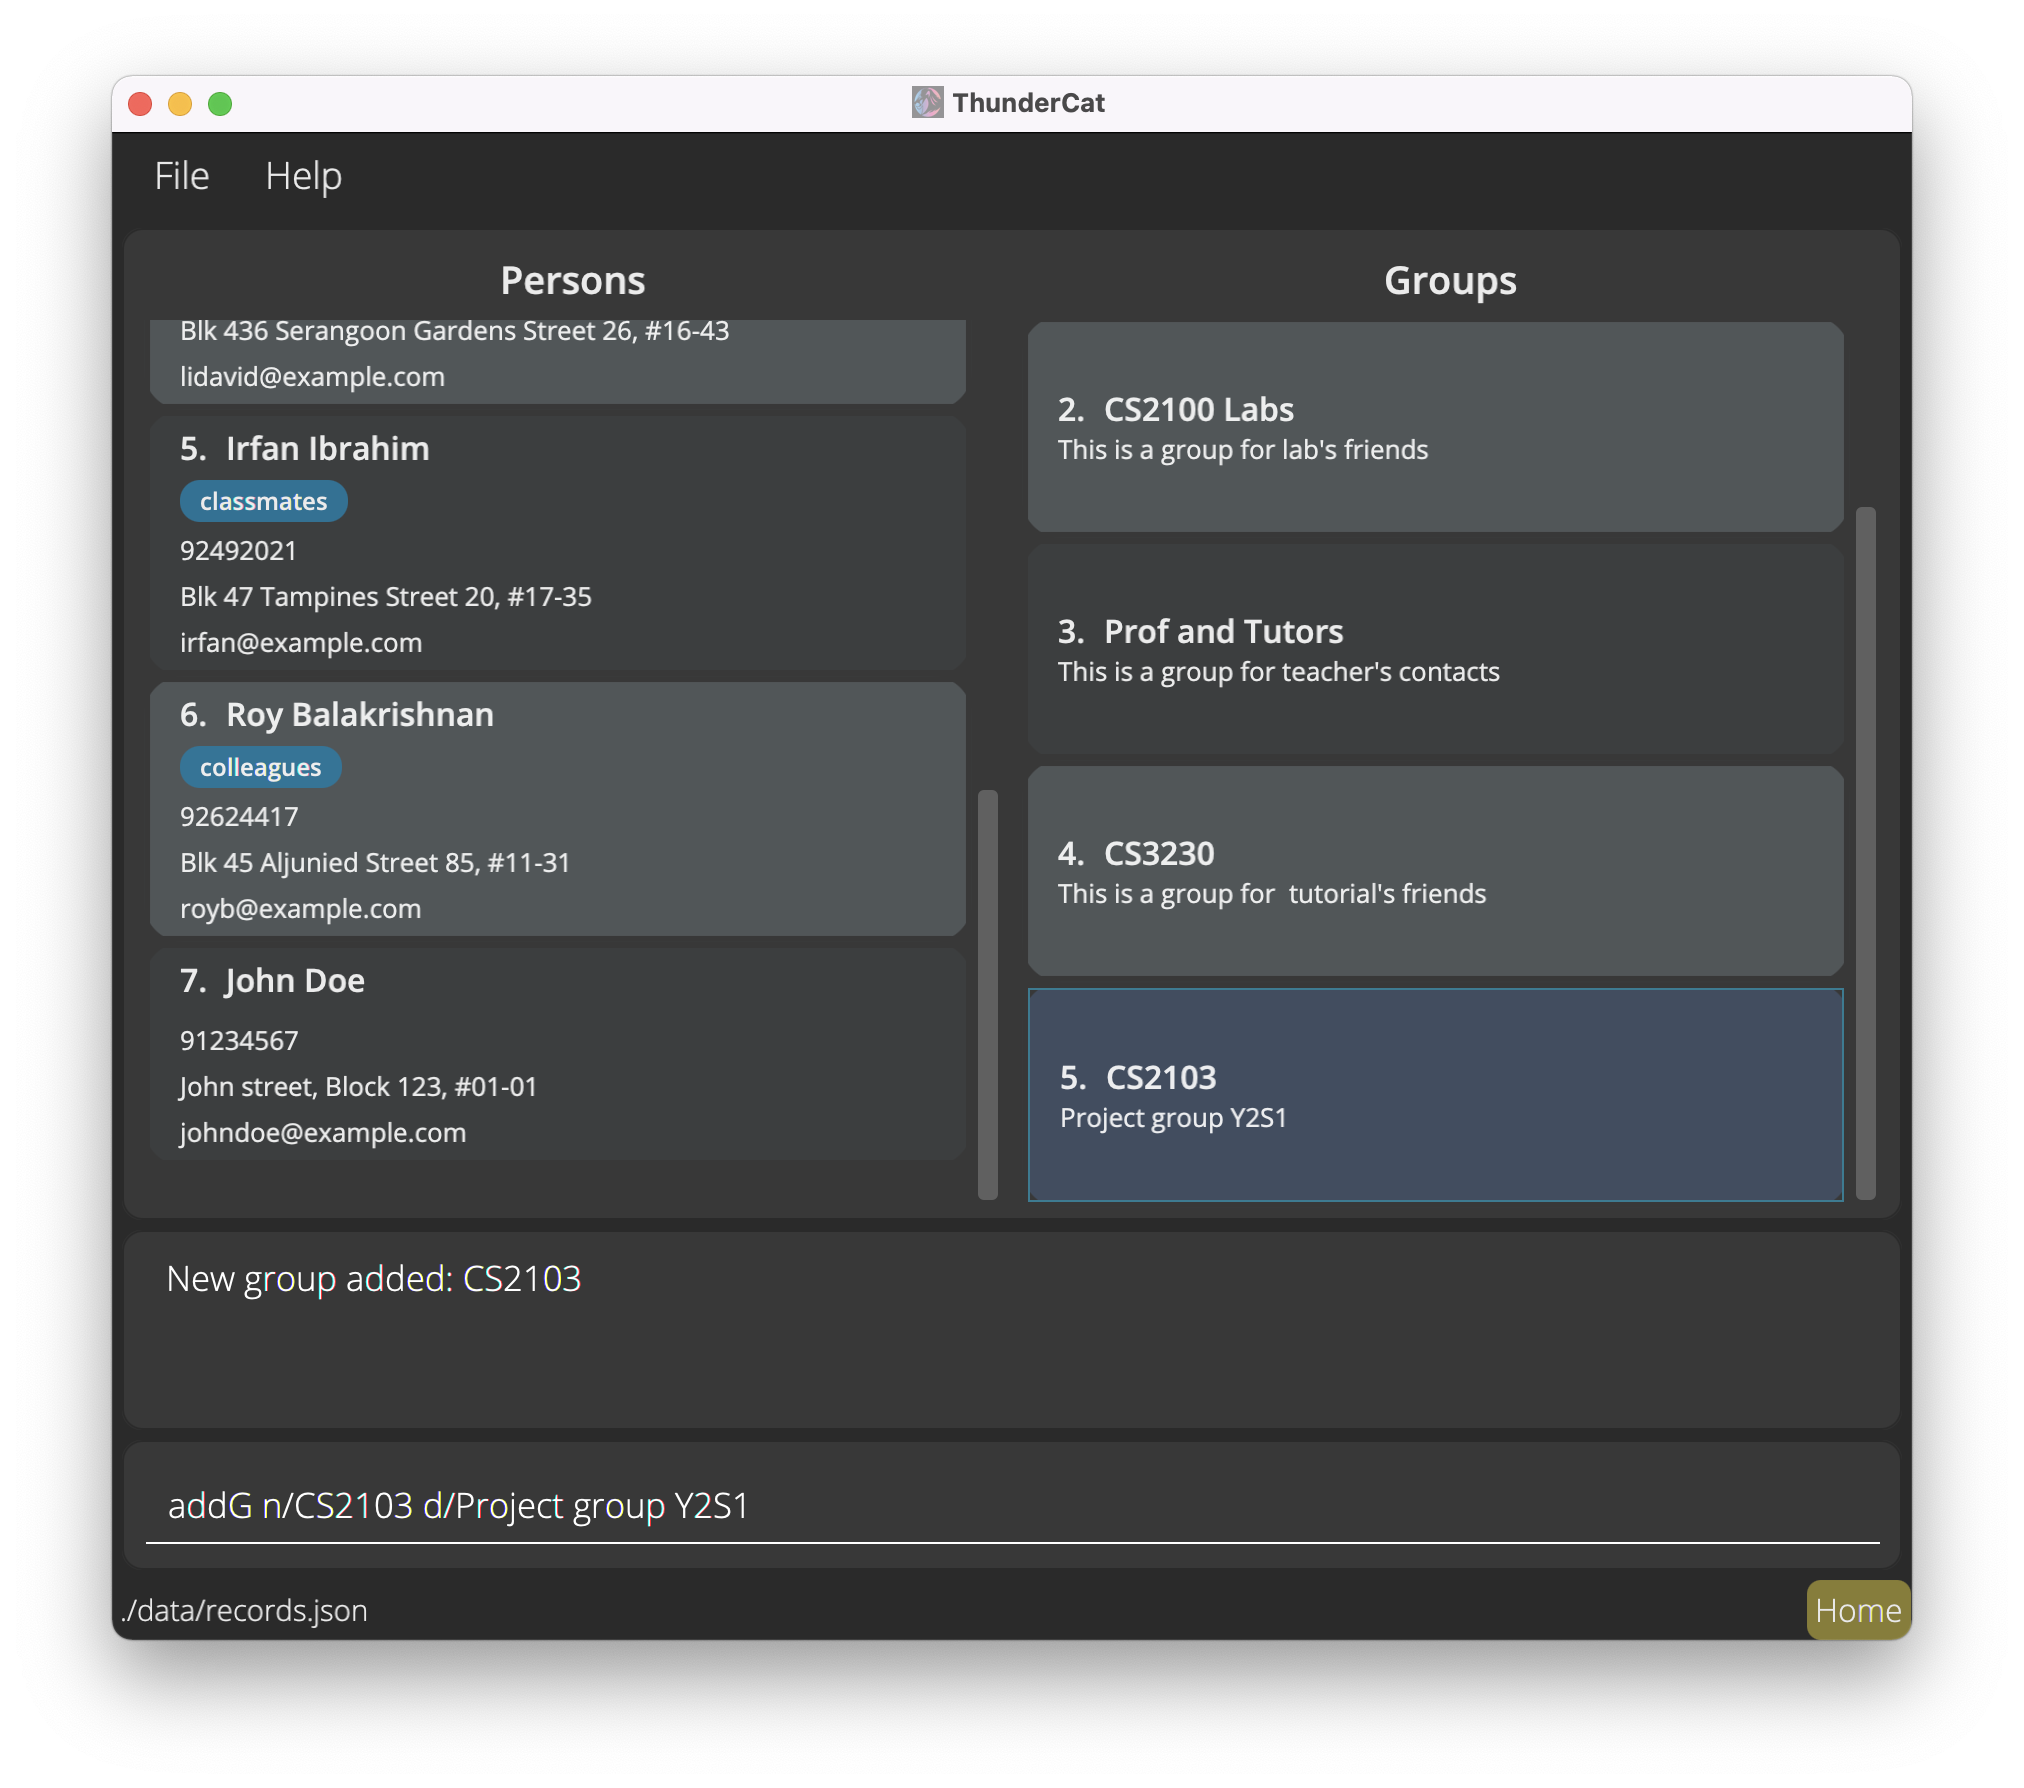Click description 'Project group Y2S1'
Screen dimensions: 2024x1788
[x=1173, y=1118]
